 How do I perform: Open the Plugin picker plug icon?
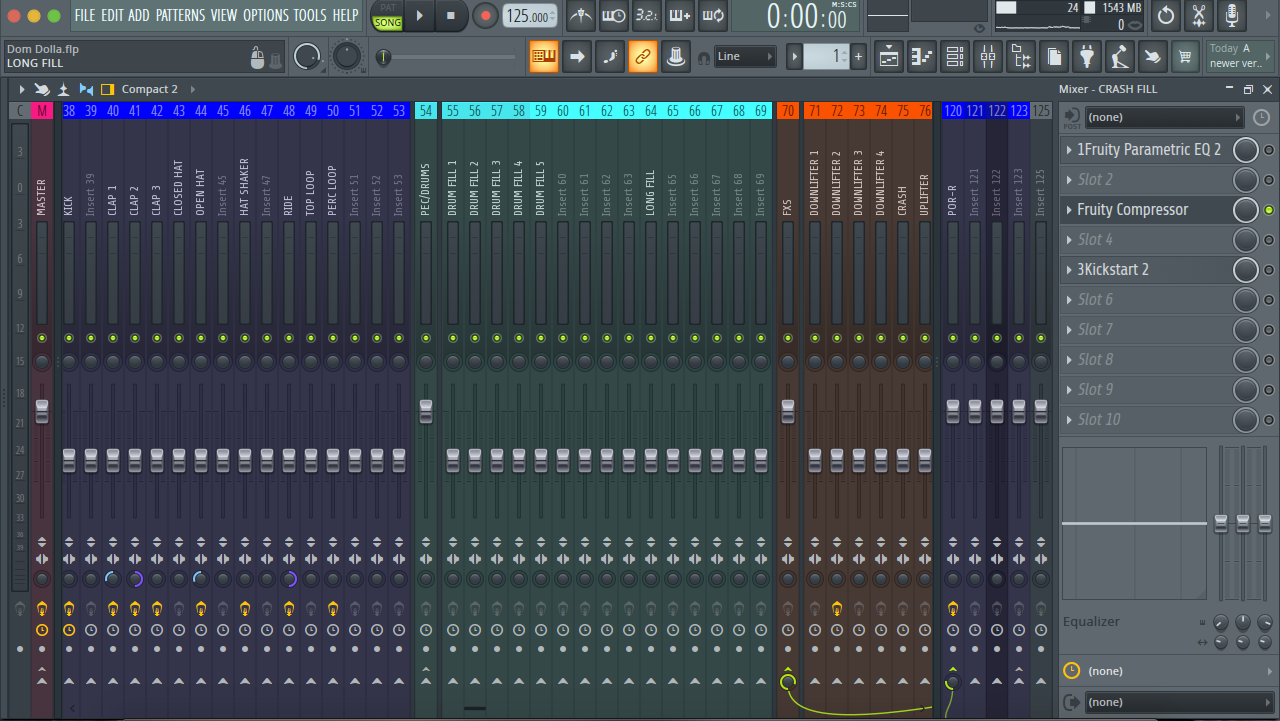click(x=1086, y=57)
